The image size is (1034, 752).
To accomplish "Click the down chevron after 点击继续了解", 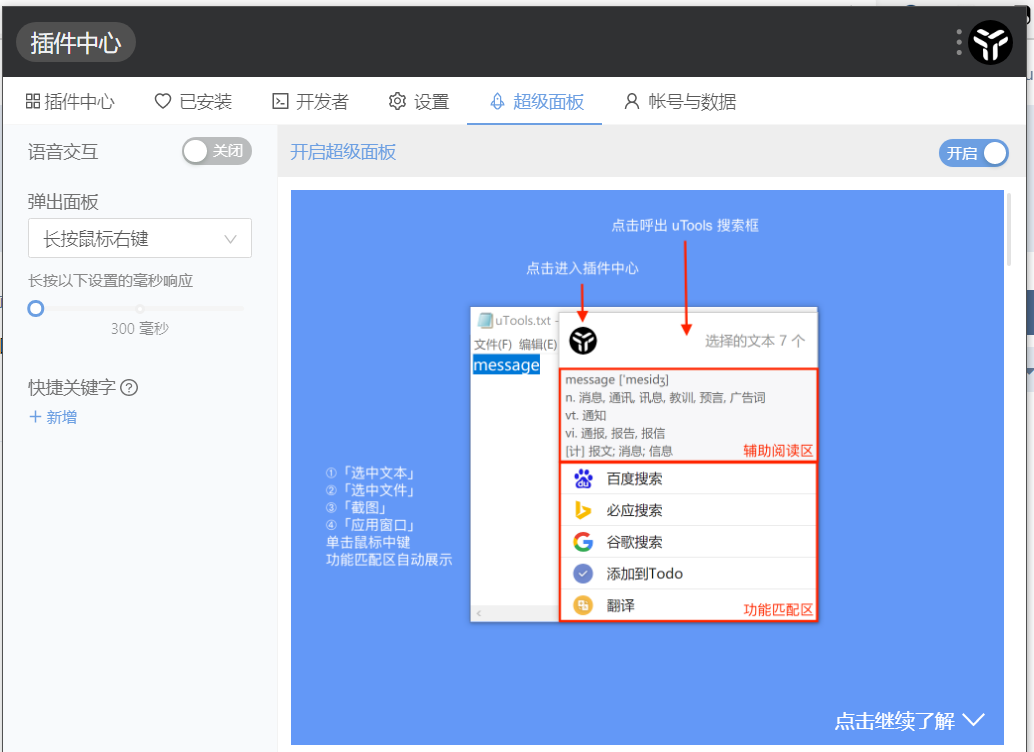I will coord(973,720).
